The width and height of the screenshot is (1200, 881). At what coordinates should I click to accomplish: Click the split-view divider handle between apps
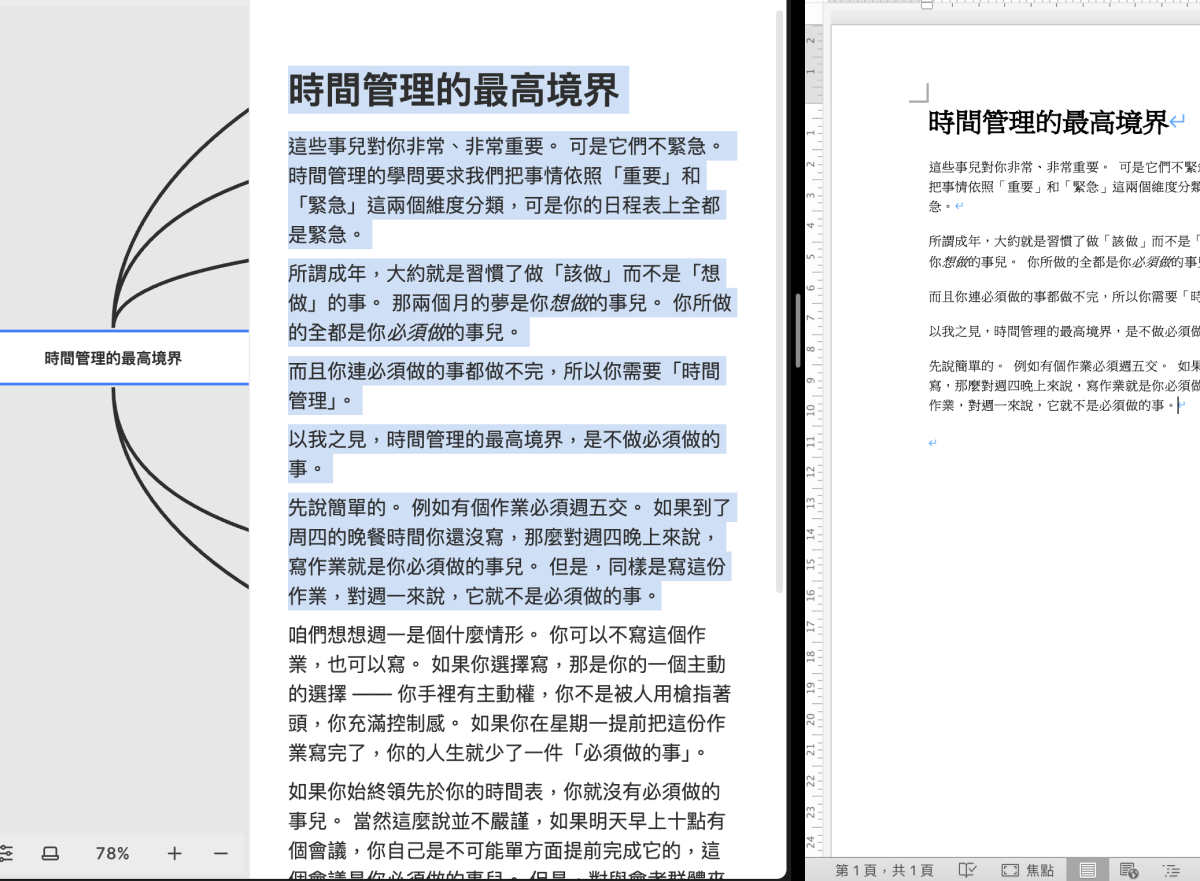click(798, 330)
